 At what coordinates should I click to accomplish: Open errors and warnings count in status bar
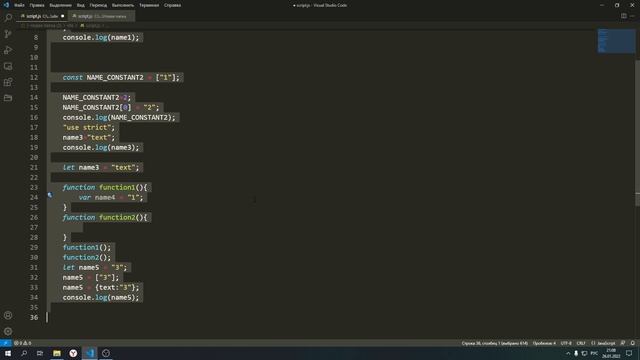pyautogui.click(x=22, y=343)
